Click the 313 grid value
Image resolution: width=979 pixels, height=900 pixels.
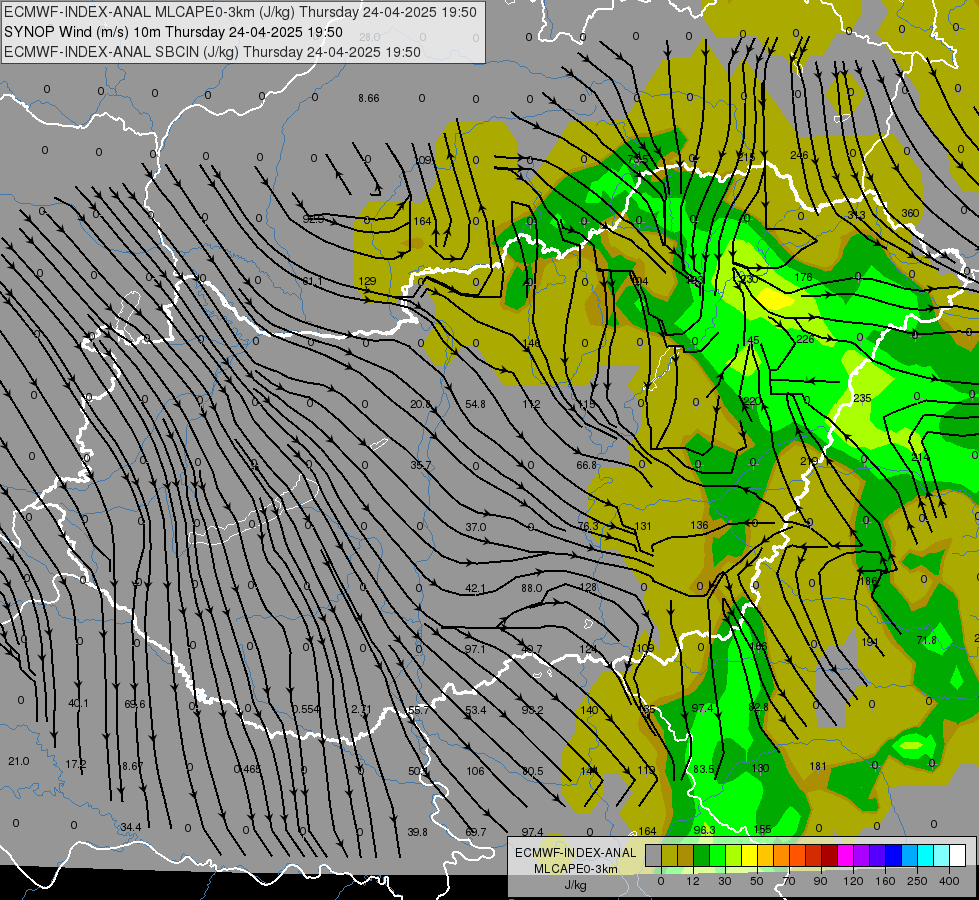(x=856, y=215)
